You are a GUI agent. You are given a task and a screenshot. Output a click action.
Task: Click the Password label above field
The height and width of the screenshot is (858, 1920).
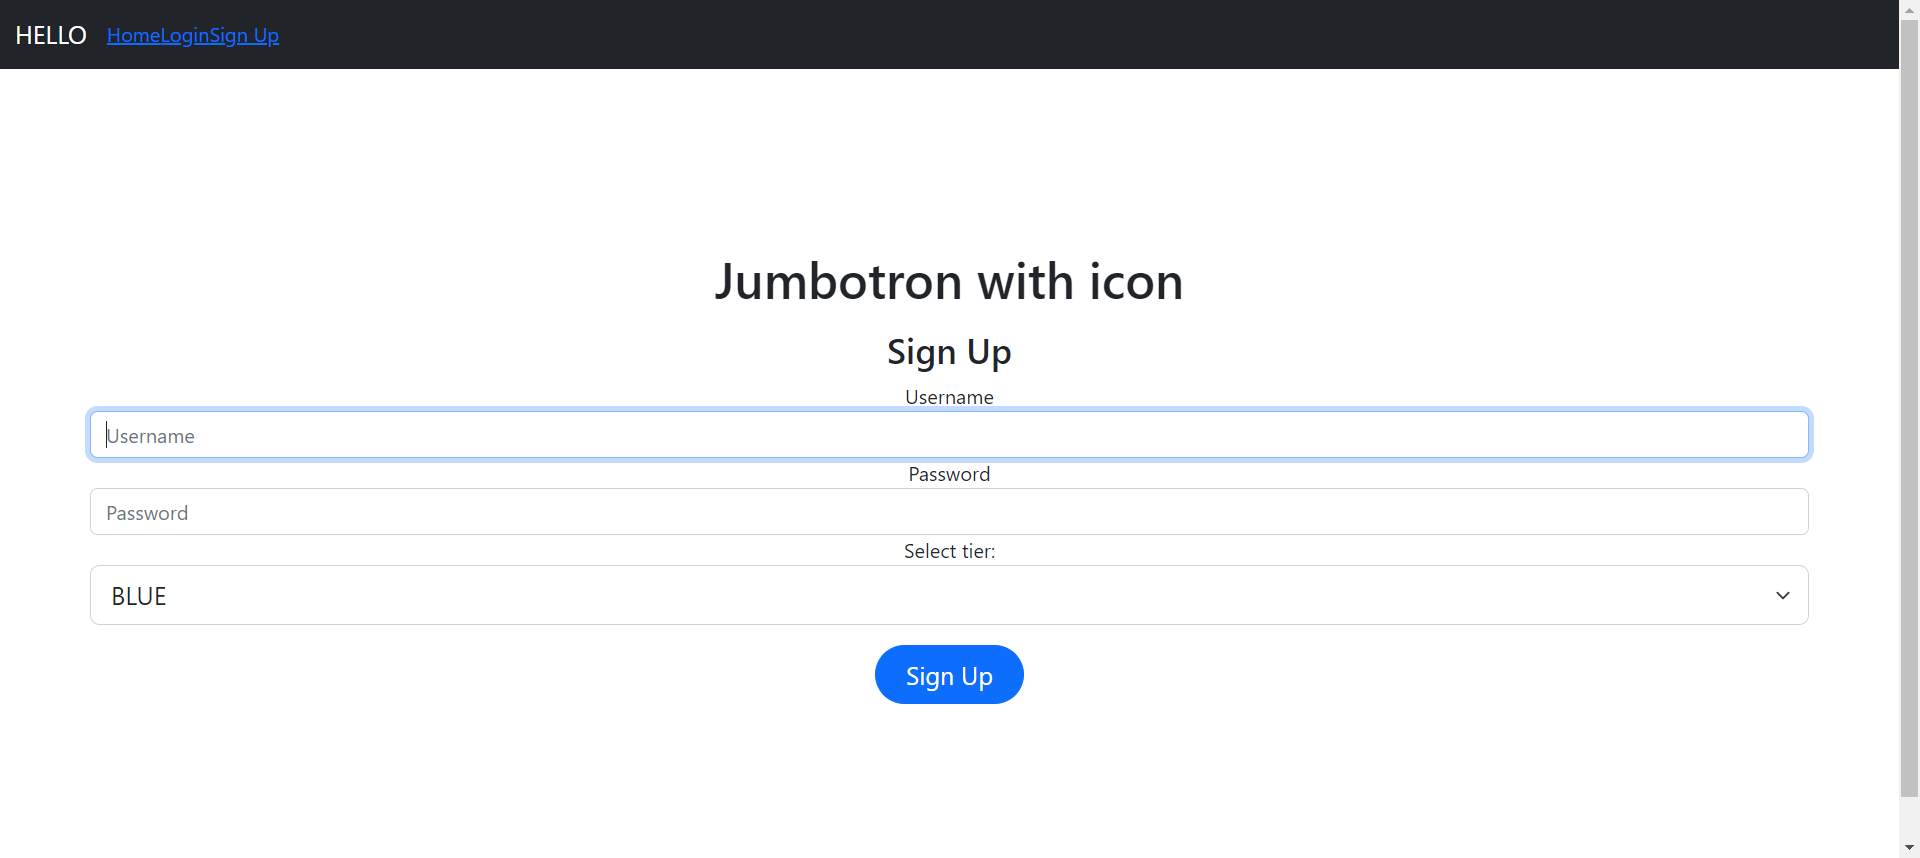[949, 474]
